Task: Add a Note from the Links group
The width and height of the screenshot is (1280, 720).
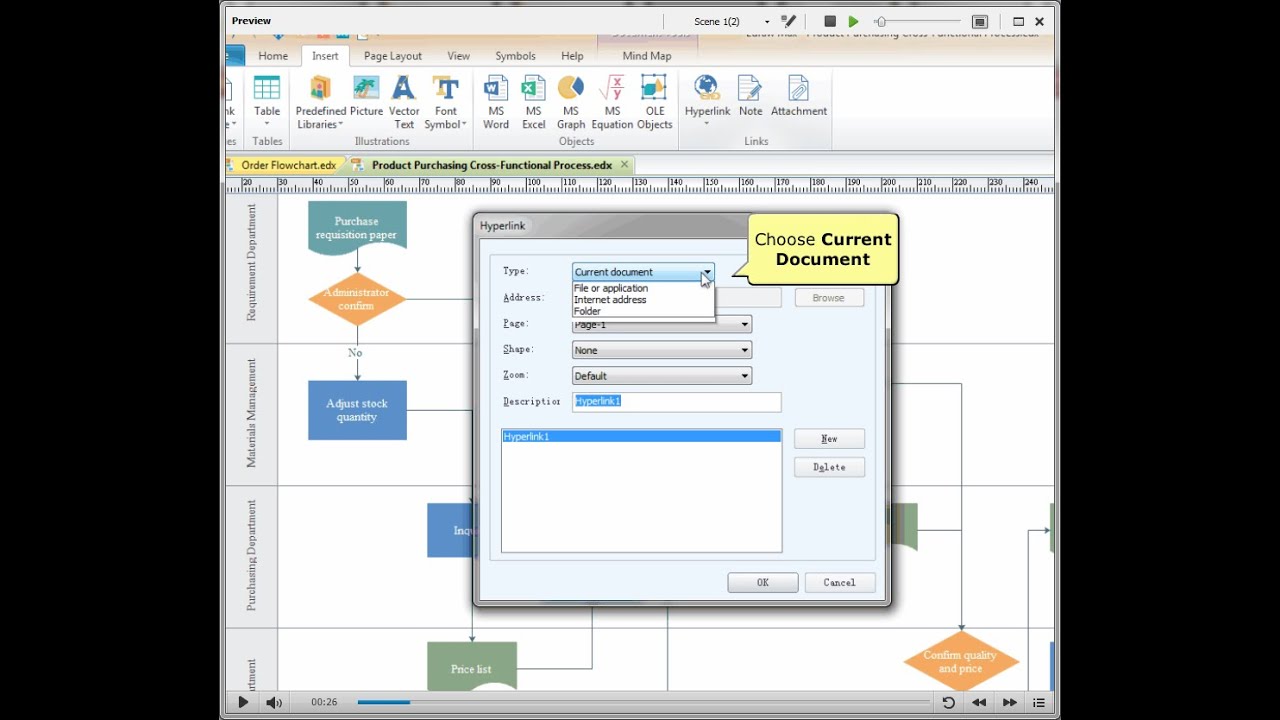Action: click(750, 96)
